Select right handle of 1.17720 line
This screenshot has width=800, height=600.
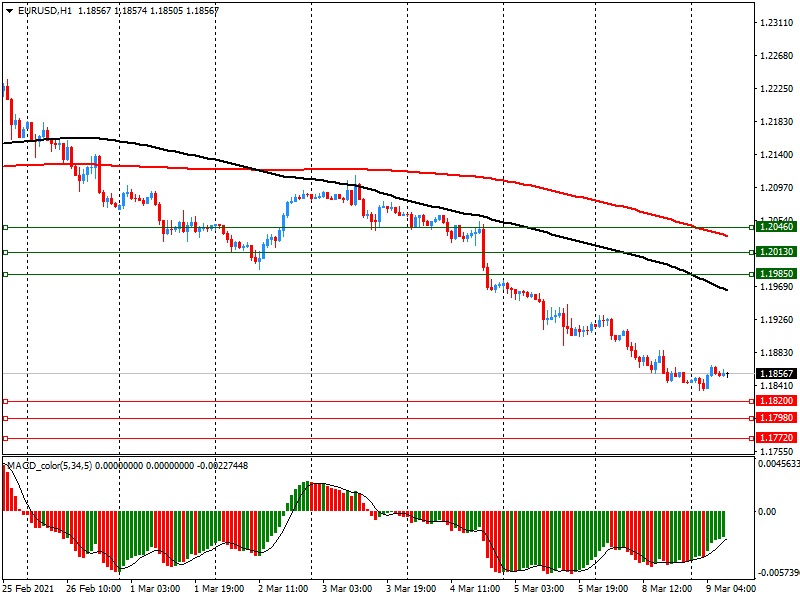[x=752, y=438]
